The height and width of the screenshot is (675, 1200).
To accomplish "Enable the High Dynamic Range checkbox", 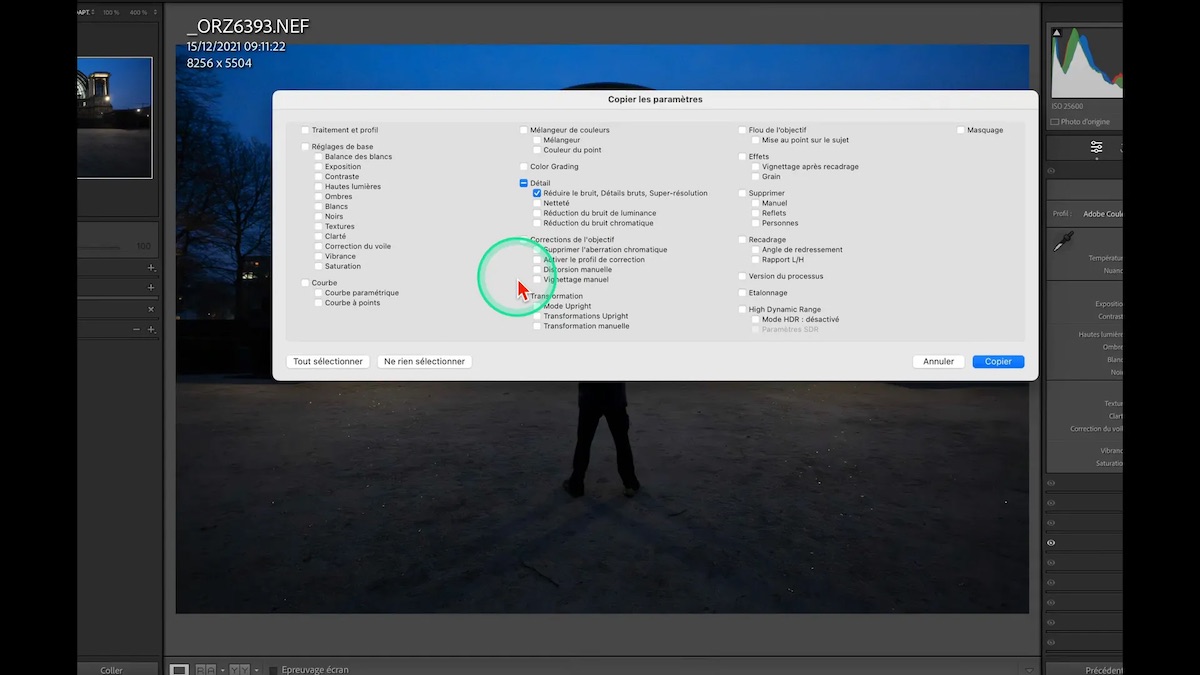I will pos(742,310).
